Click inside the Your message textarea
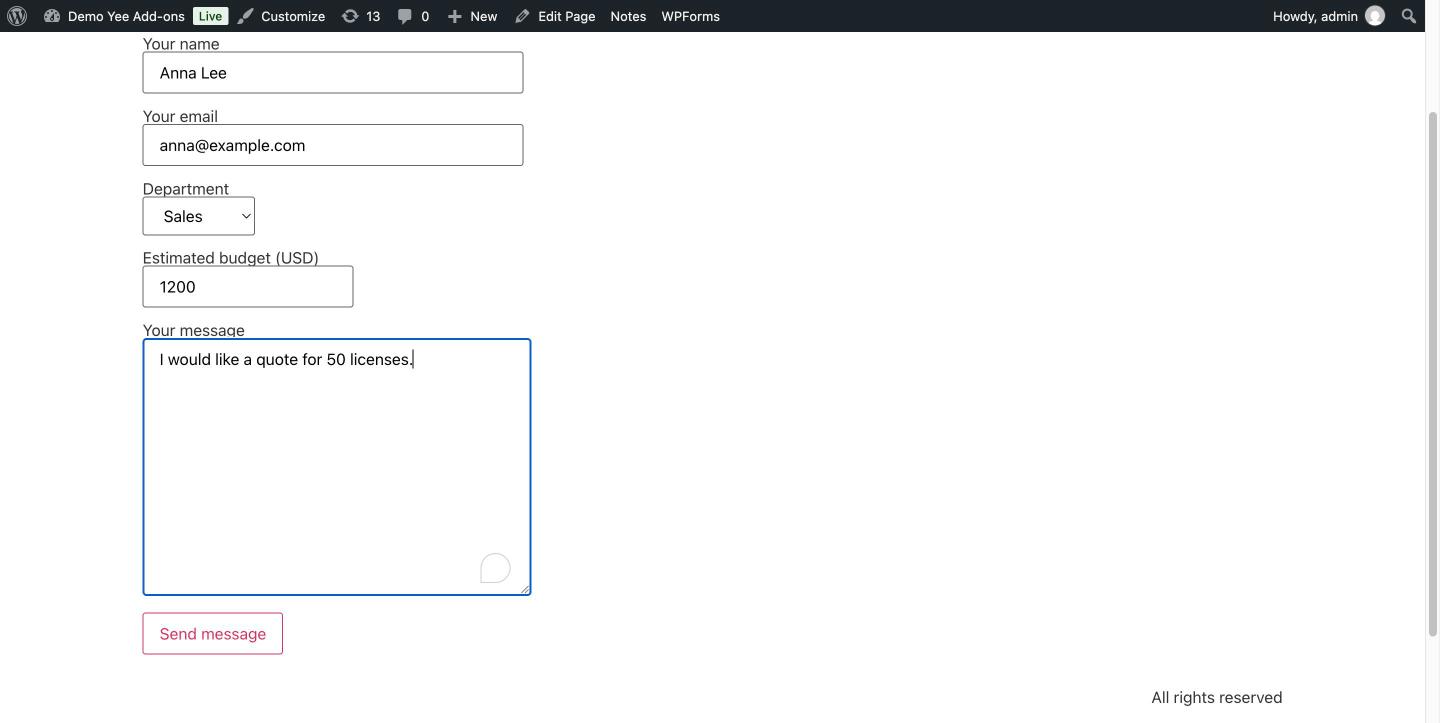 pos(337,467)
